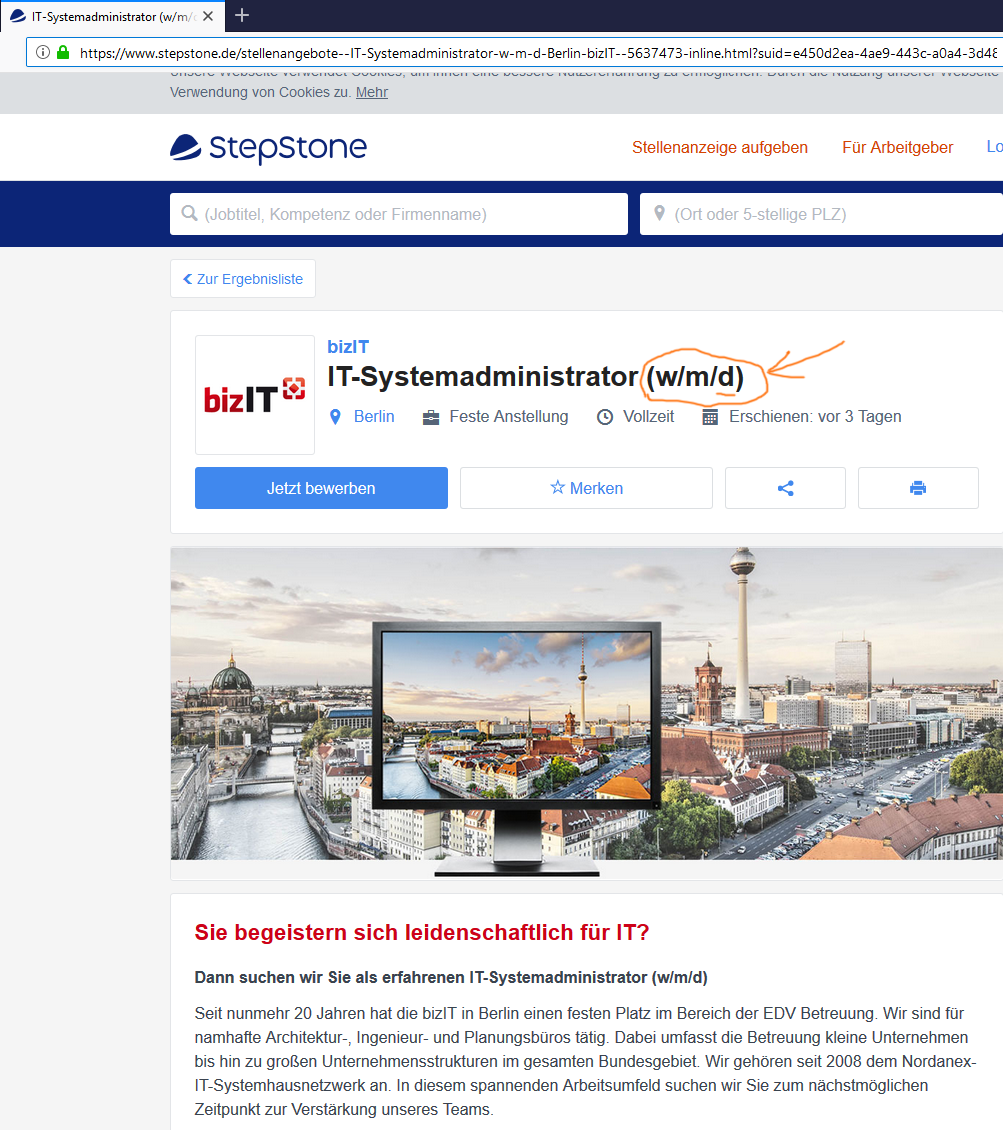Open Stellenanzeige aufgeben
Screen dimensions: 1003x1130
(720, 148)
